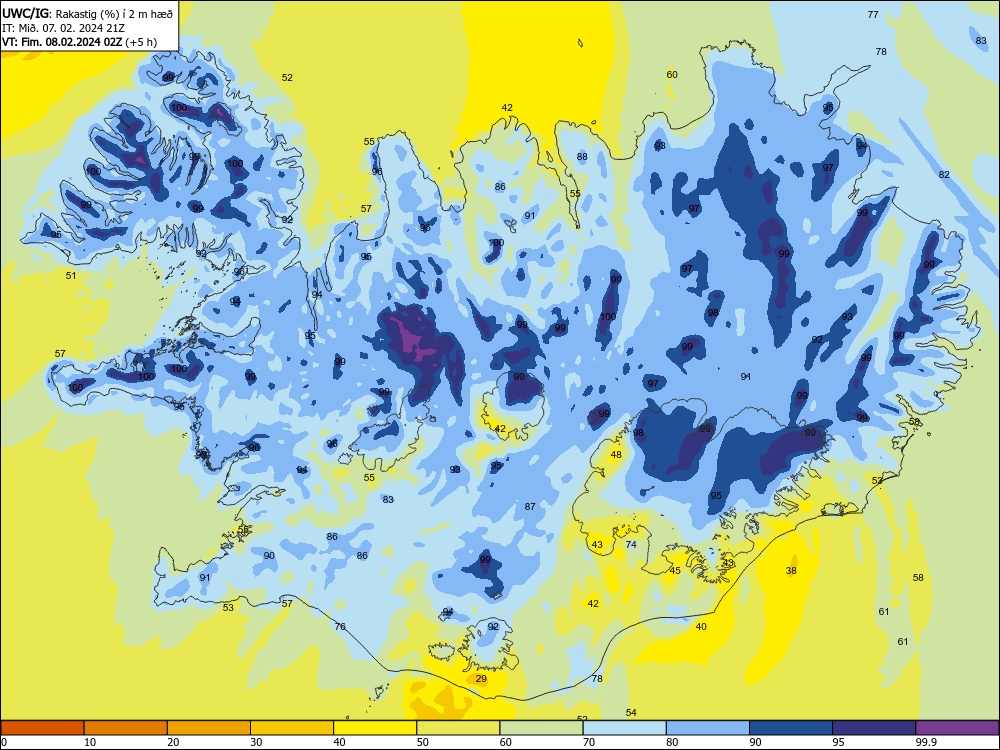Click the legend tick label 70
1000x750 pixels.
589,742
